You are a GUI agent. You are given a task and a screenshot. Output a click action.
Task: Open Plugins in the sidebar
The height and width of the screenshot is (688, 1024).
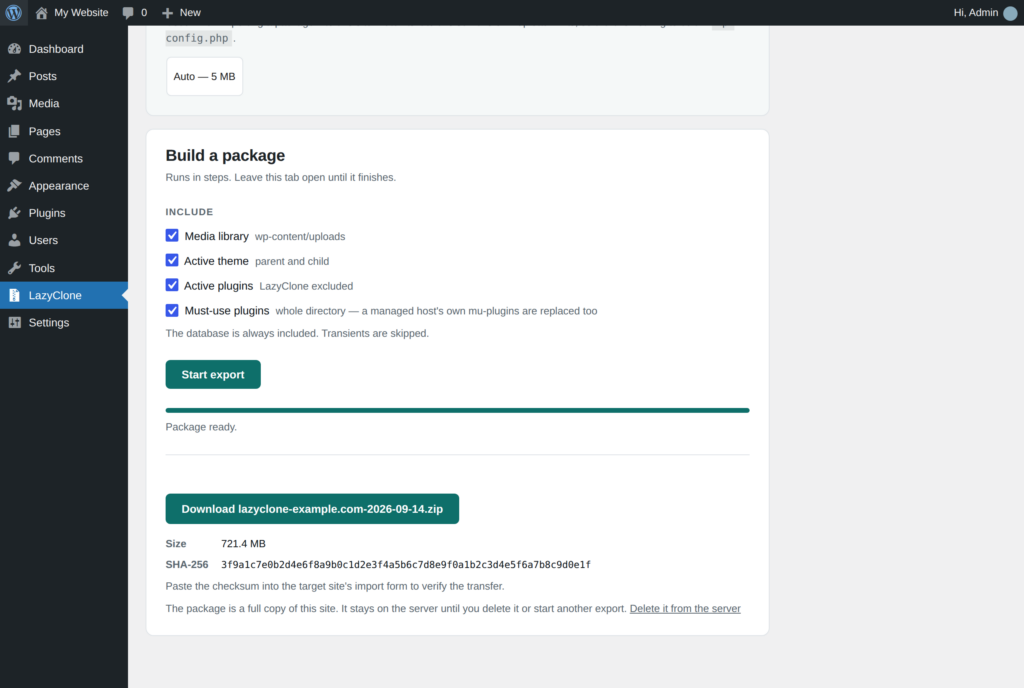click(64, 213)
